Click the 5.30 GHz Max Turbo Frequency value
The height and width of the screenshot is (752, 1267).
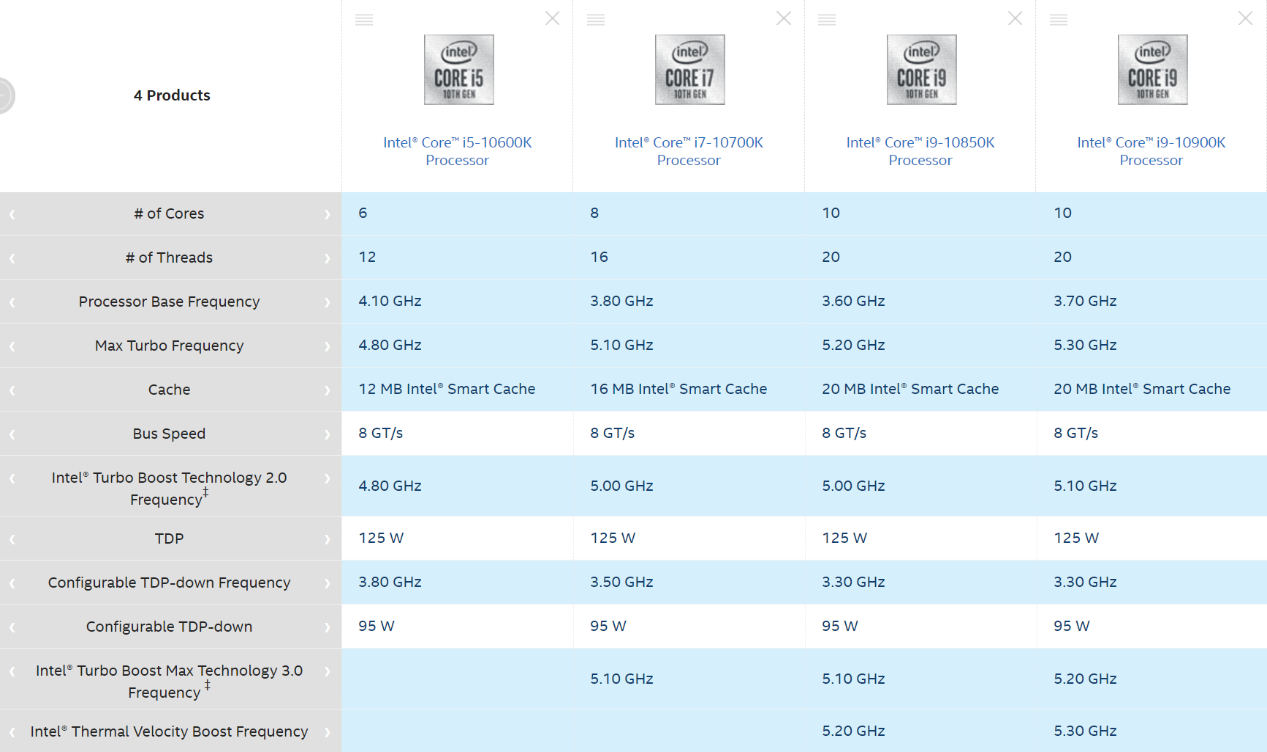pyautogui.click(x=1085, y=345)
